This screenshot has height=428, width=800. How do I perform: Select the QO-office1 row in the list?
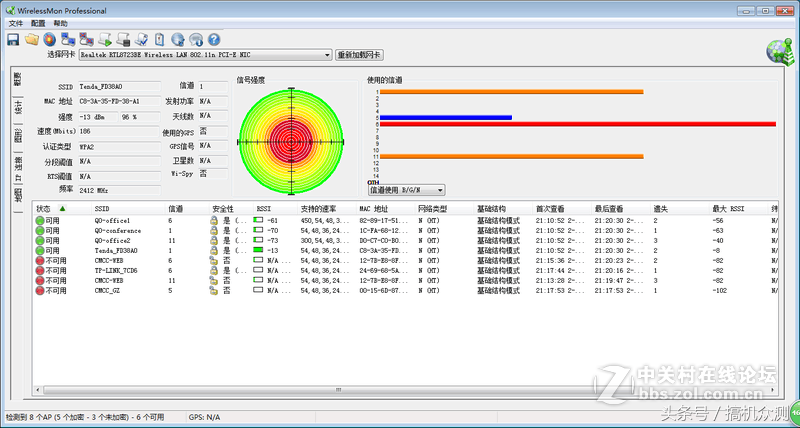click(406, 220)
